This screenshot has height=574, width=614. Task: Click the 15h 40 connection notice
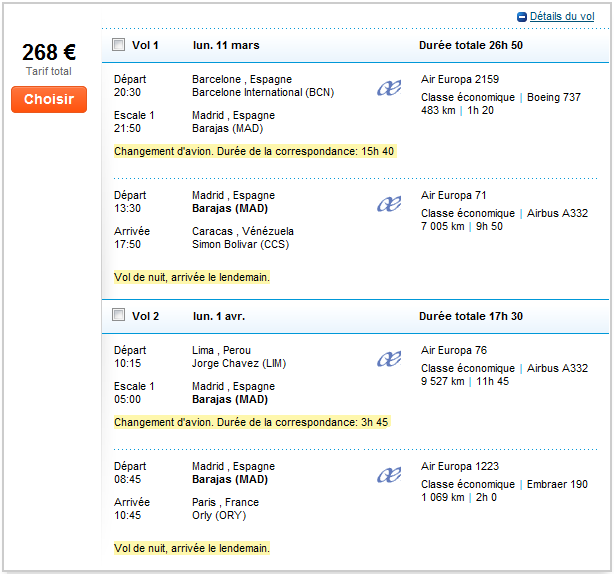pos(254,151)
